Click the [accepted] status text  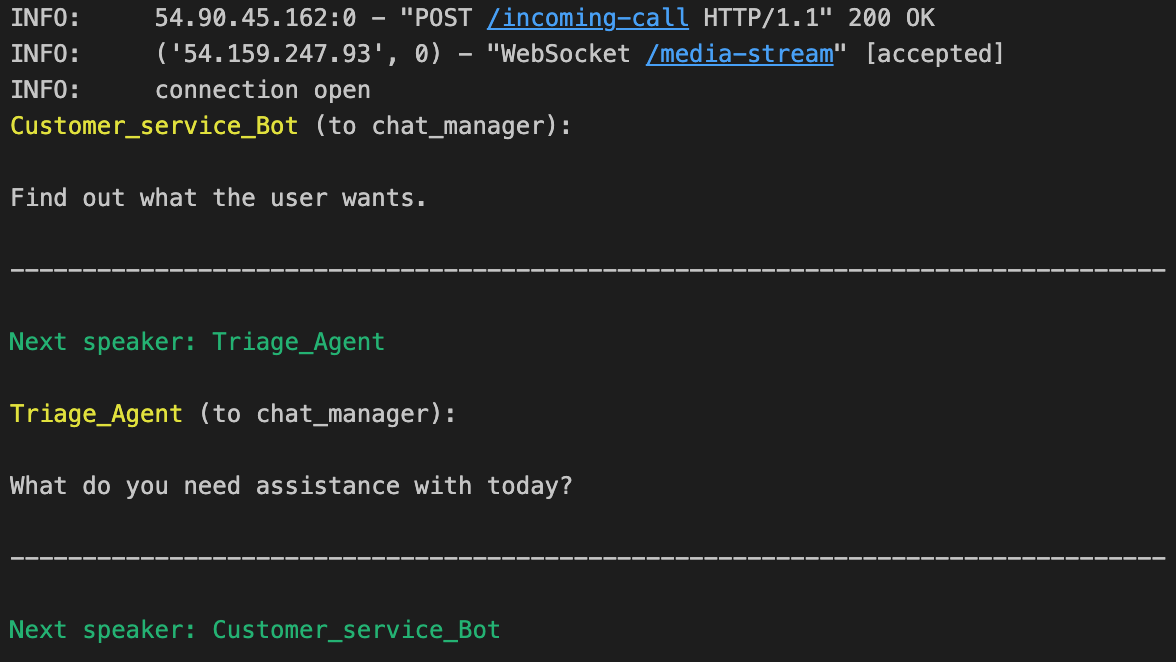pyautogui.click(x=933, y=53)
